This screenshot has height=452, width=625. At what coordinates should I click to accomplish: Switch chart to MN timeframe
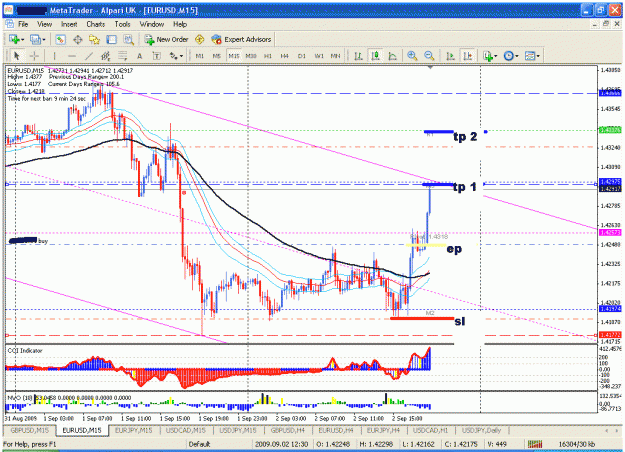pyautogui.click(x=336, y=56)
